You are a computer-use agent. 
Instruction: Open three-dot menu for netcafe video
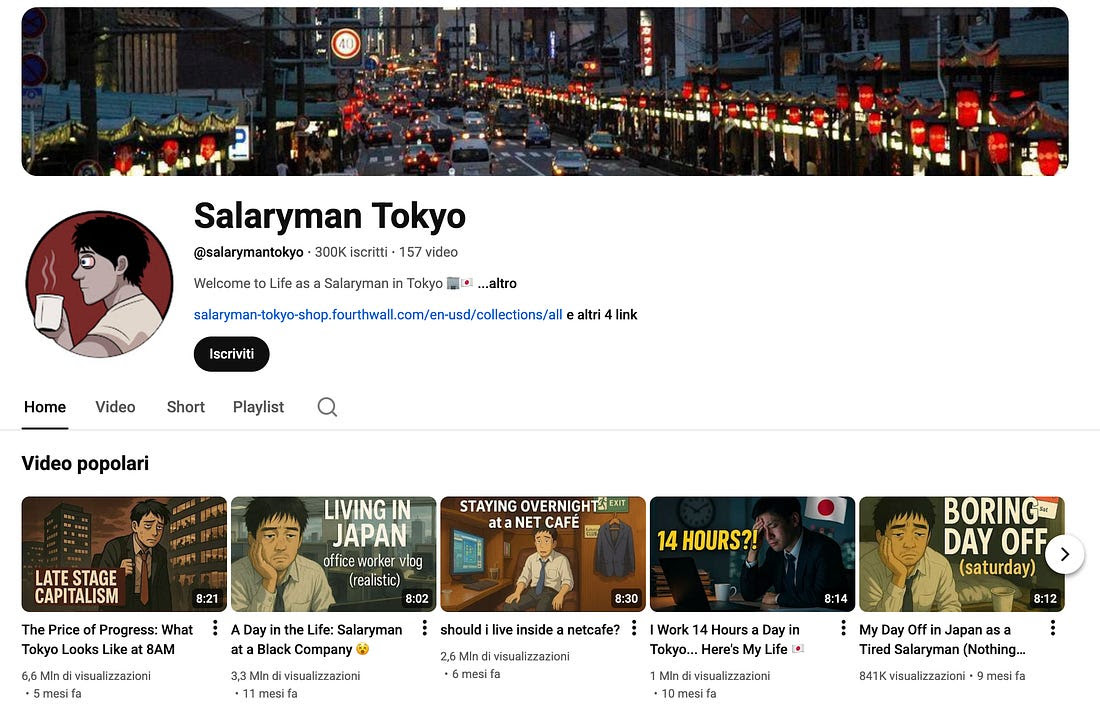(634, 629)
